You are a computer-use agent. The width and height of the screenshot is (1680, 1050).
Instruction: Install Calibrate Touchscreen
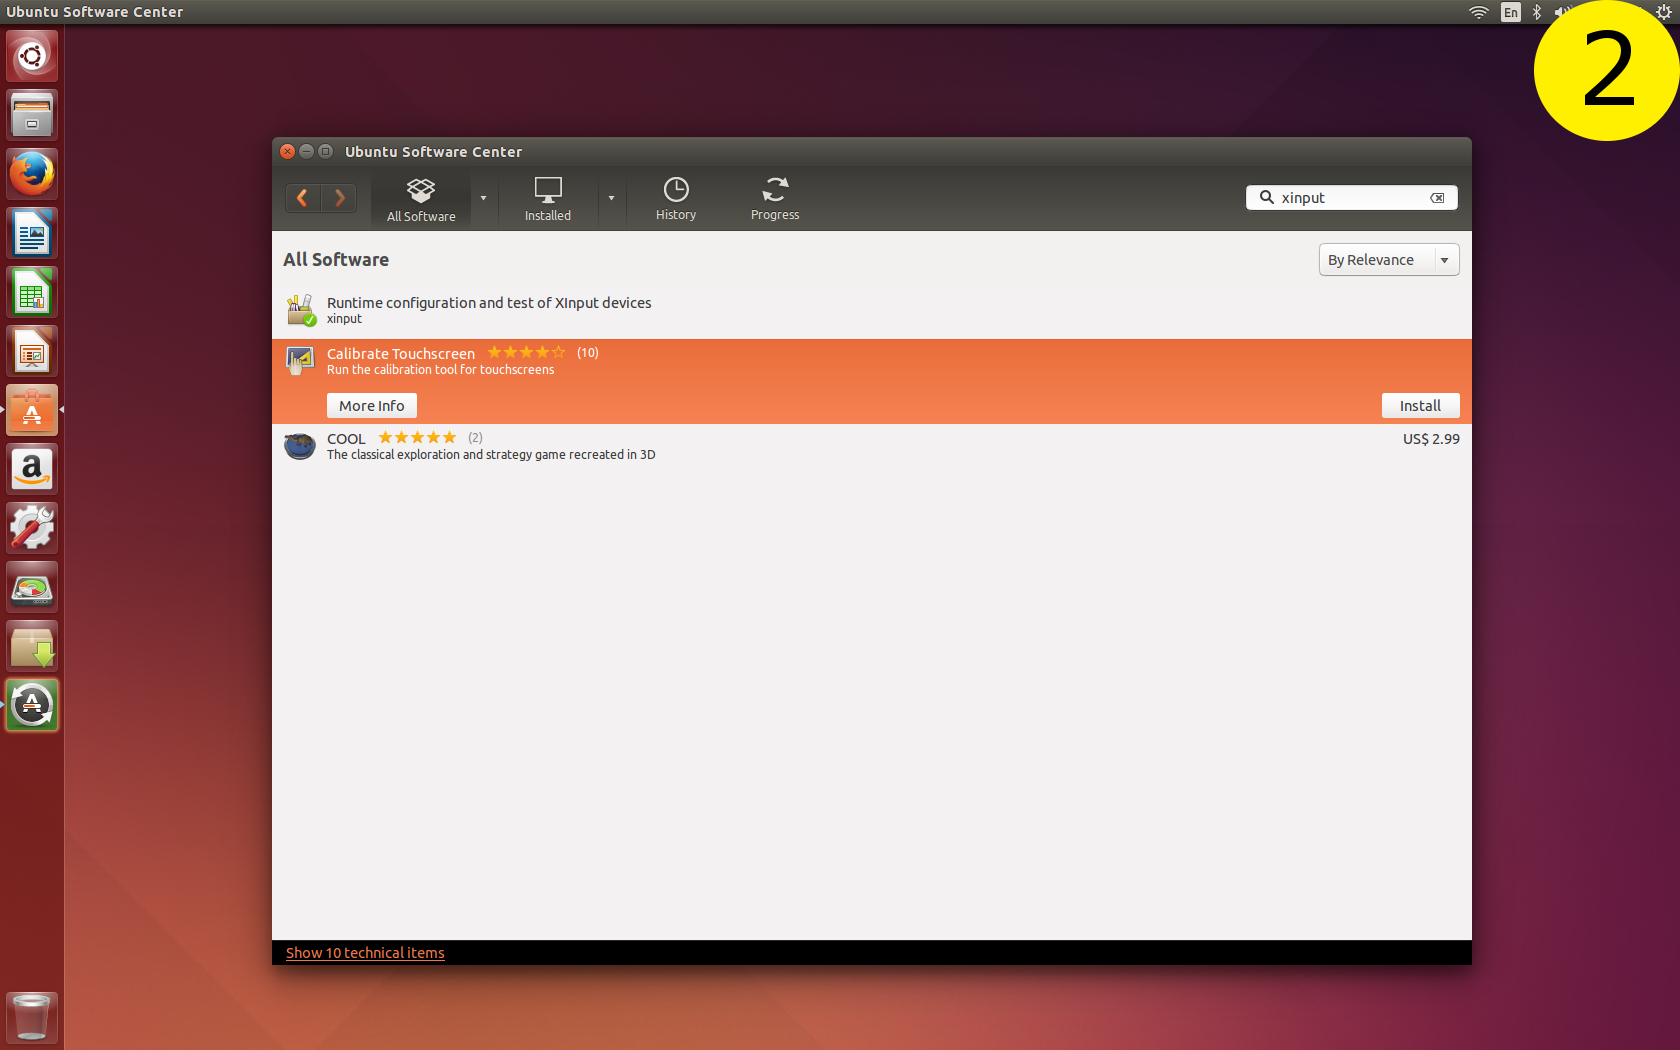click(x=1420, y=406)
